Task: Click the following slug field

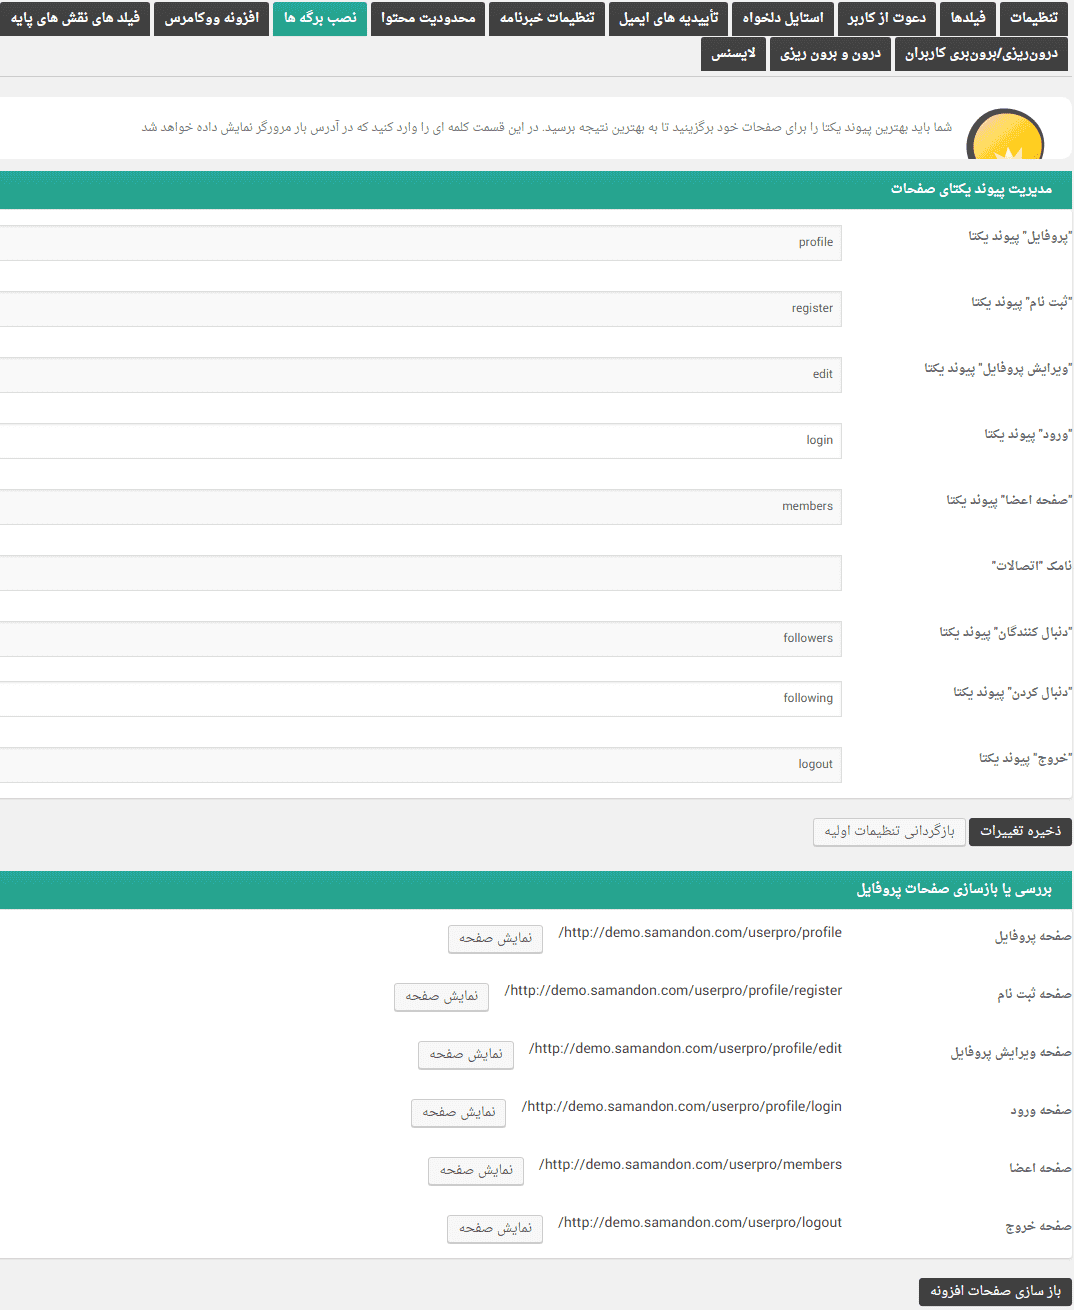Action: 420,699
